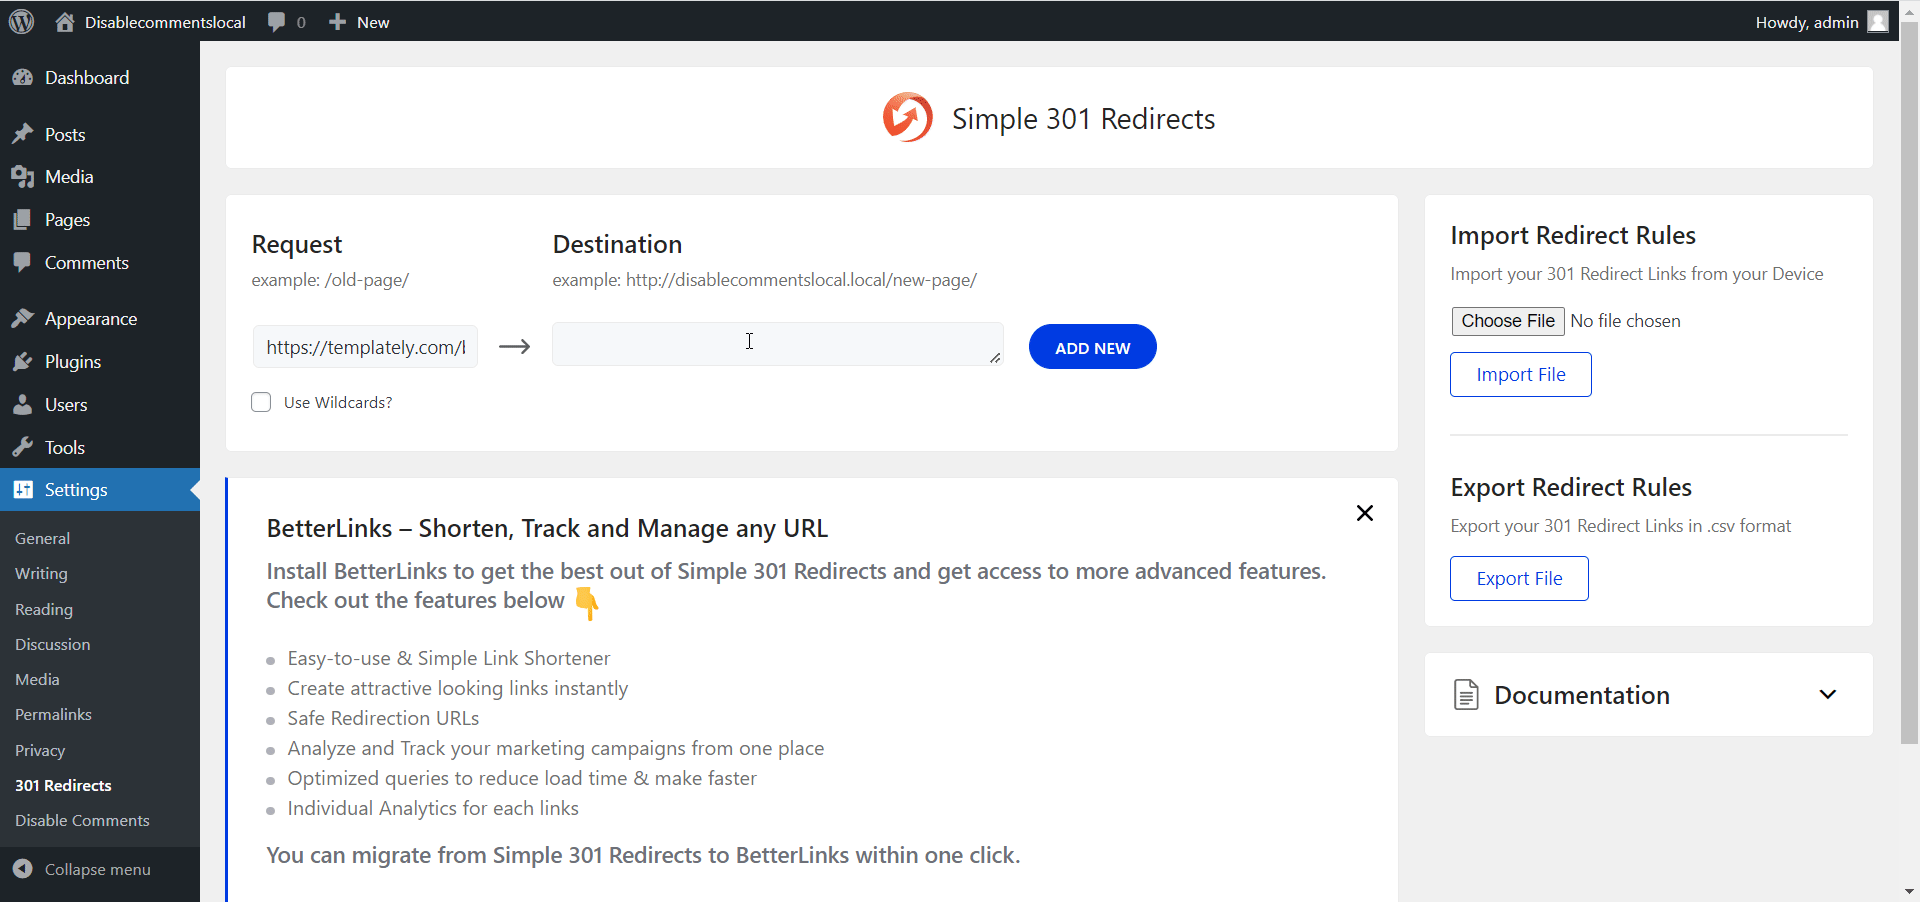Image resolution: width=1920 pixels, height=902 pixels.
Task: Select the Appearance paintbrush icon
Action: tap(23, 318)
